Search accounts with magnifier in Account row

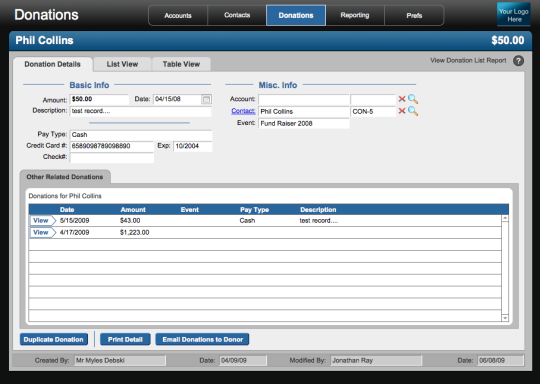point(413,99)
